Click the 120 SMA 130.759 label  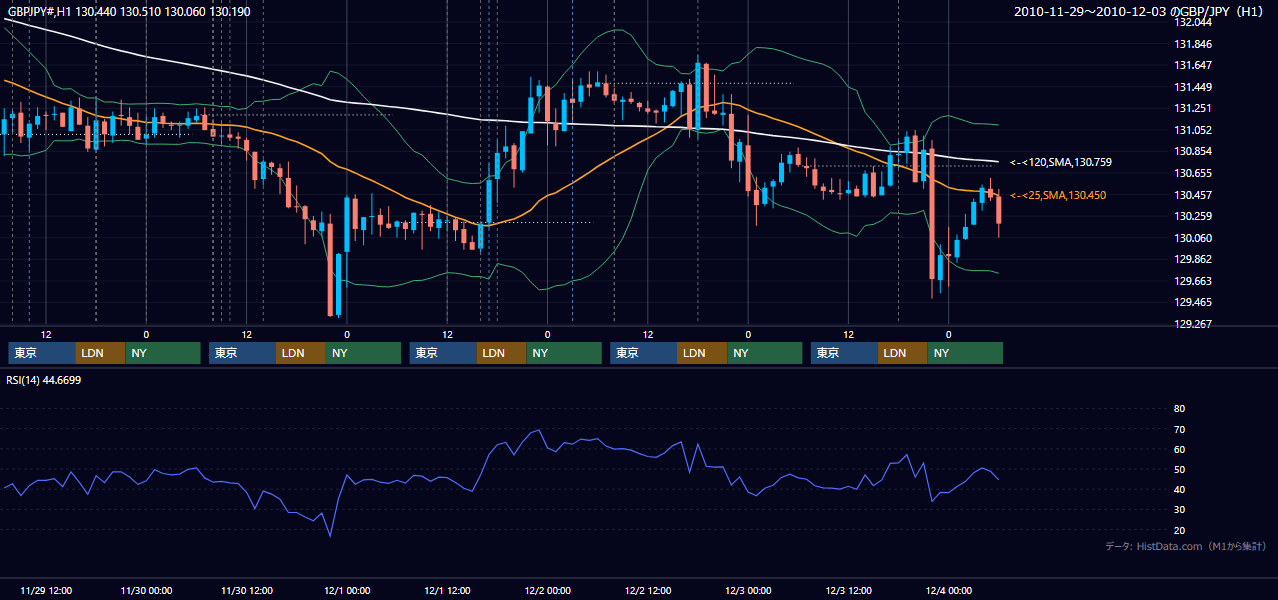point(1061,162)
